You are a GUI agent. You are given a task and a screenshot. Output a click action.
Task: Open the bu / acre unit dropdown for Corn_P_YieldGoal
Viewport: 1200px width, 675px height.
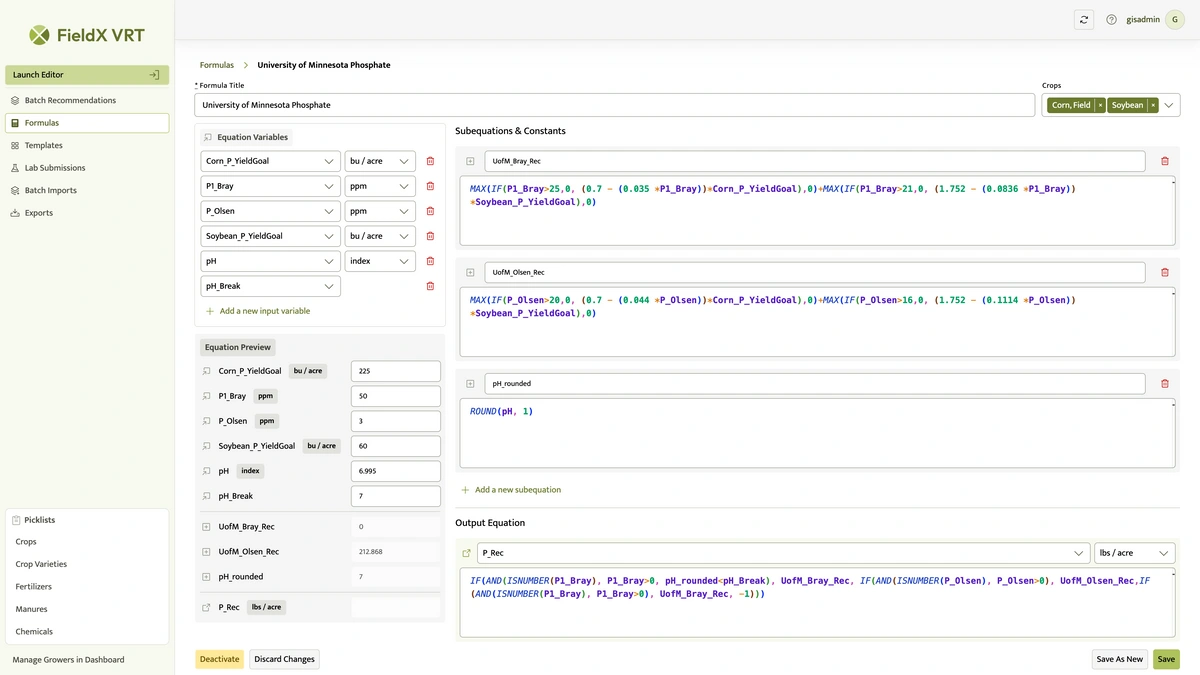pyautogui.click(x=380, y=161)
